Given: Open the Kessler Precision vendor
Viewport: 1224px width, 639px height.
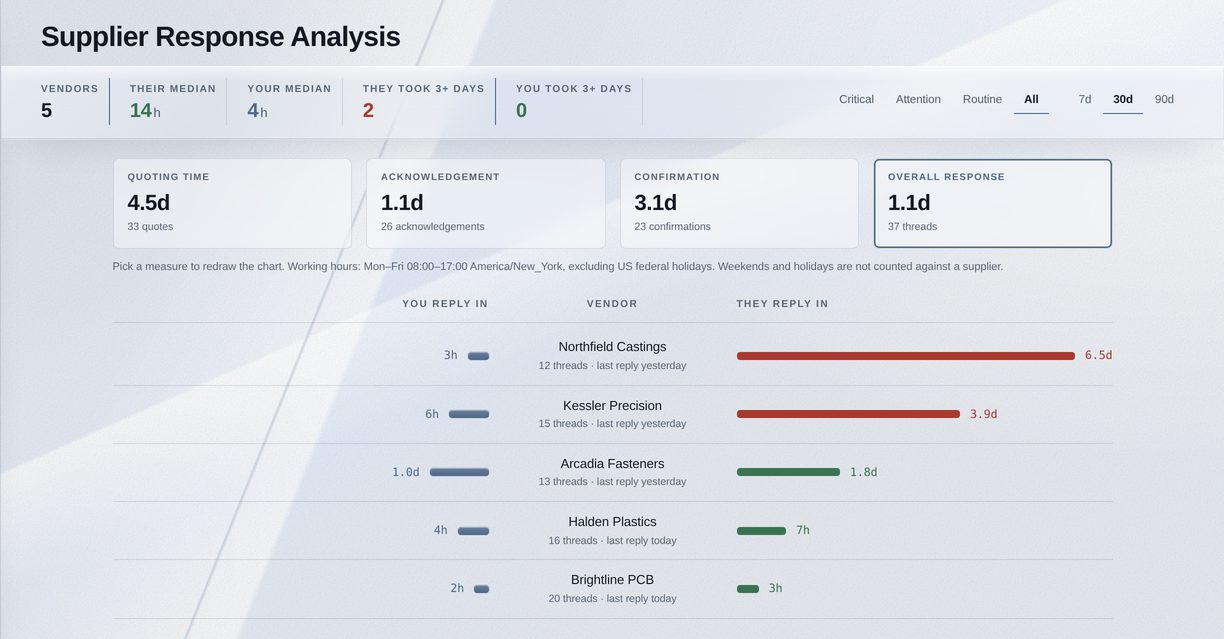Looking at the screenshot, I should (x=612, y=405).
